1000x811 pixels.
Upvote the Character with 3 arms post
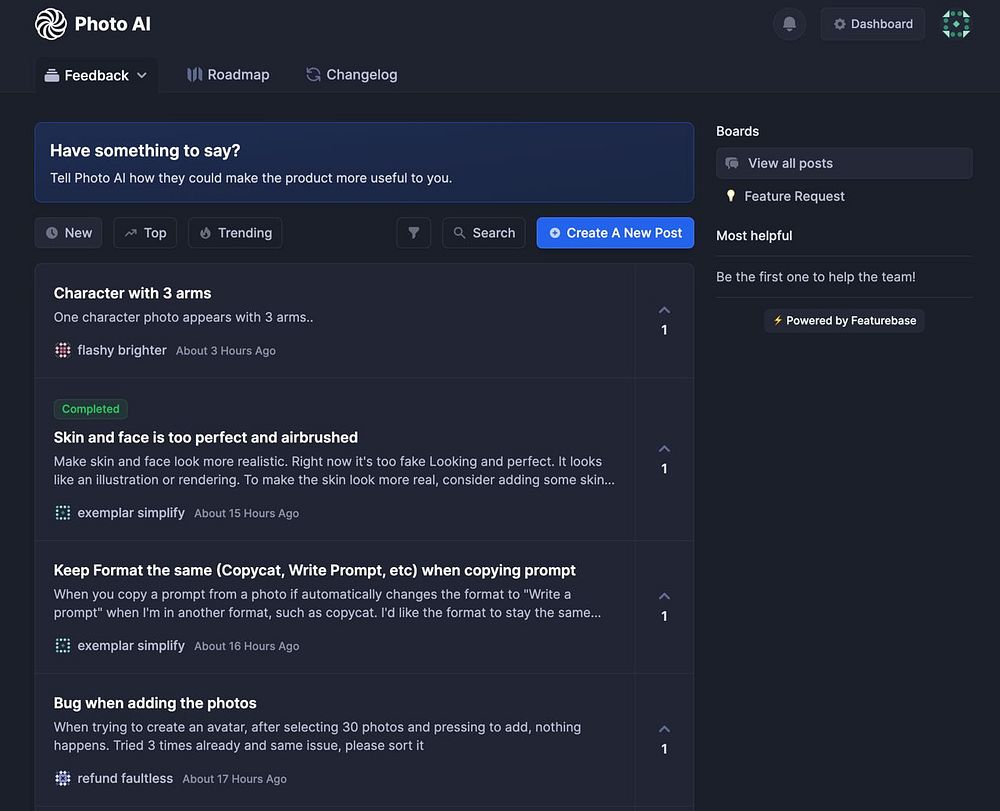pos(664,311)
